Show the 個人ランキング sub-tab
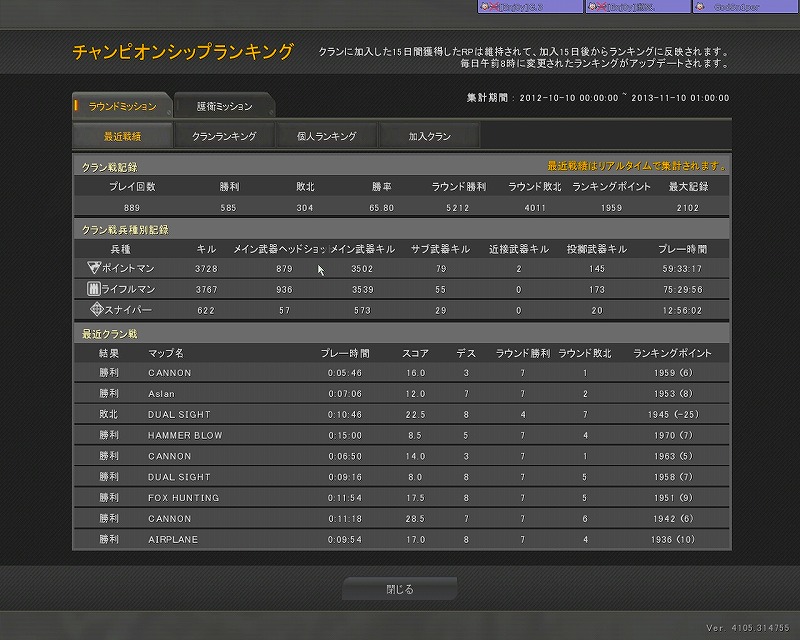The width and height of the screenshot is (800, 640). pyautogui.click(x=326, y=135)
